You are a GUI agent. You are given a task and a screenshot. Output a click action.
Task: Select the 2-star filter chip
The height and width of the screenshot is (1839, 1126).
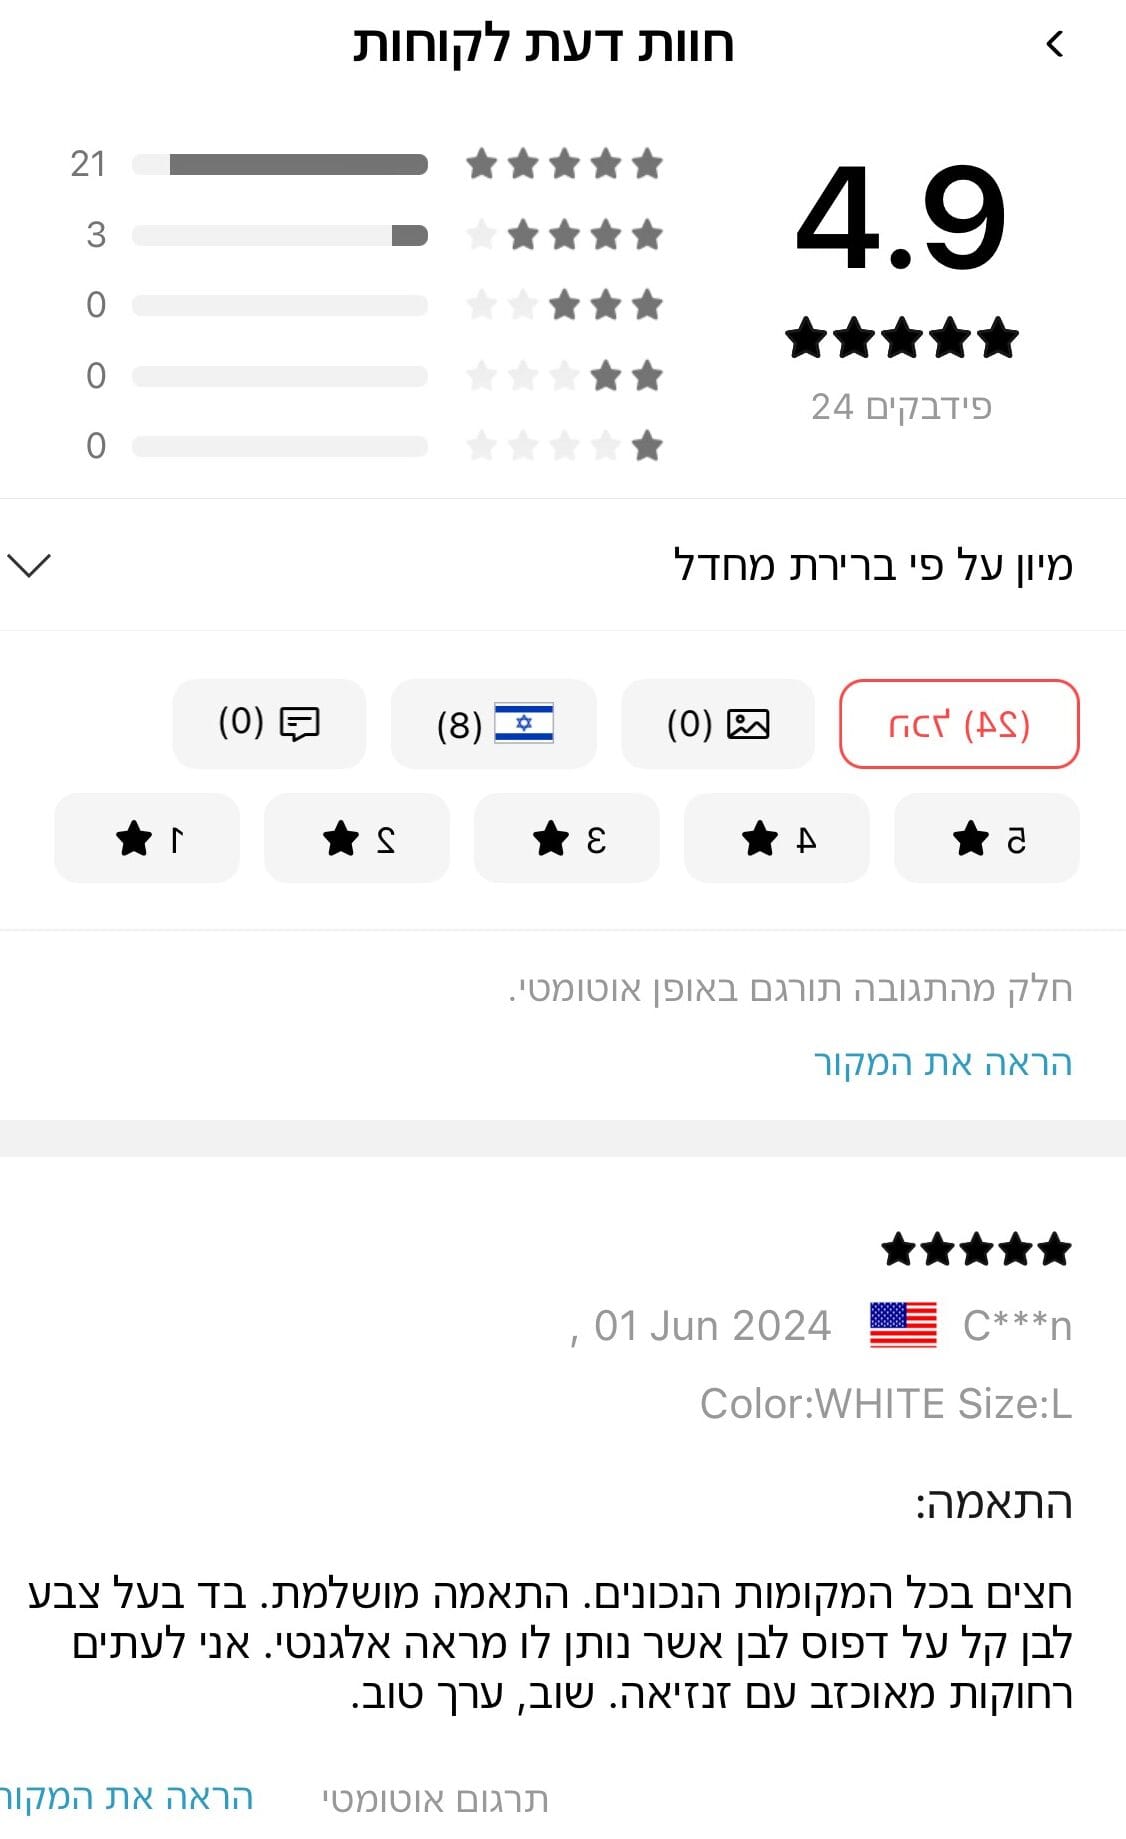(356, 838)
